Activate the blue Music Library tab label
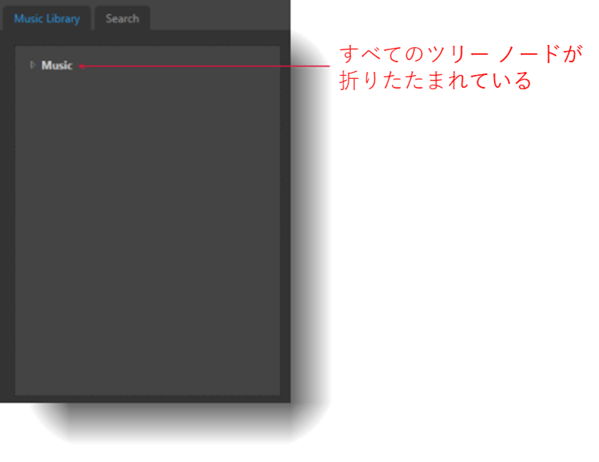The height and width of the screenshot is (462, 599). pyautogui.click(x=47, y=18)
